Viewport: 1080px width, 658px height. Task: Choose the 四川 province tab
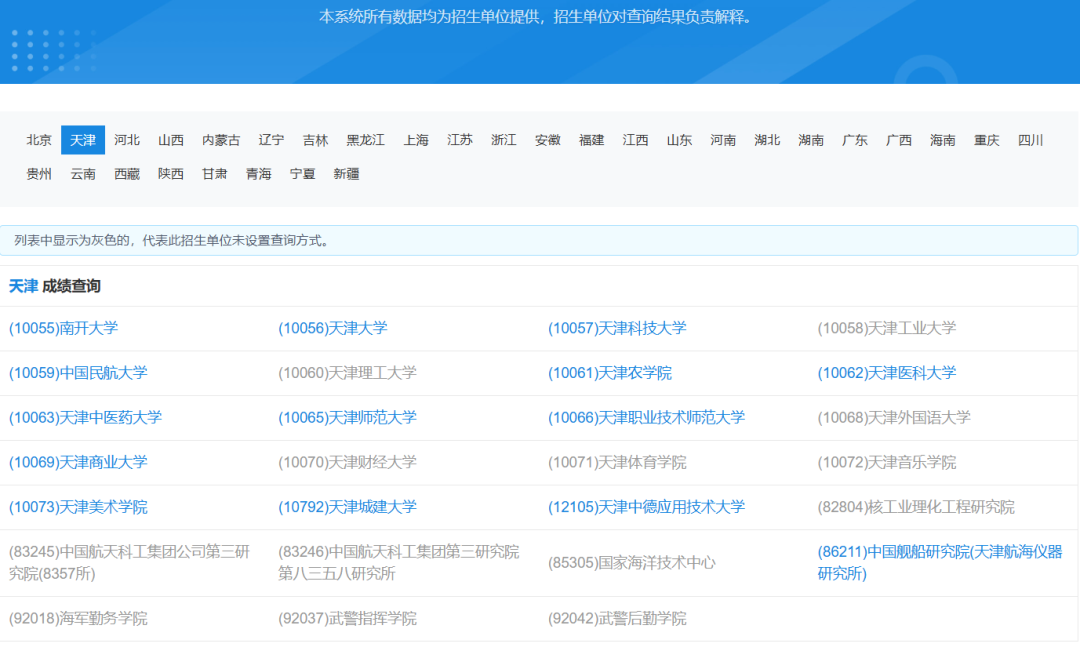tap(1030, 140)
